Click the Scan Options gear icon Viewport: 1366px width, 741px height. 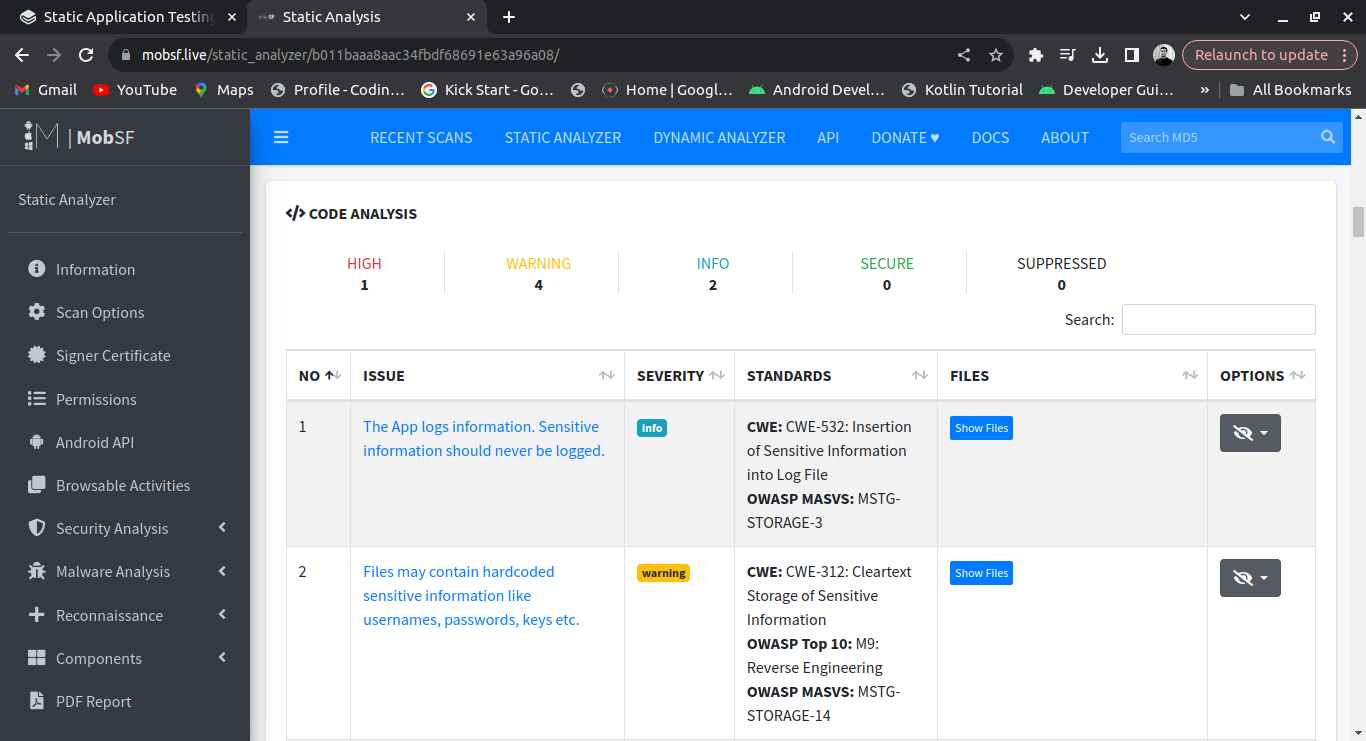click(37, 312)
